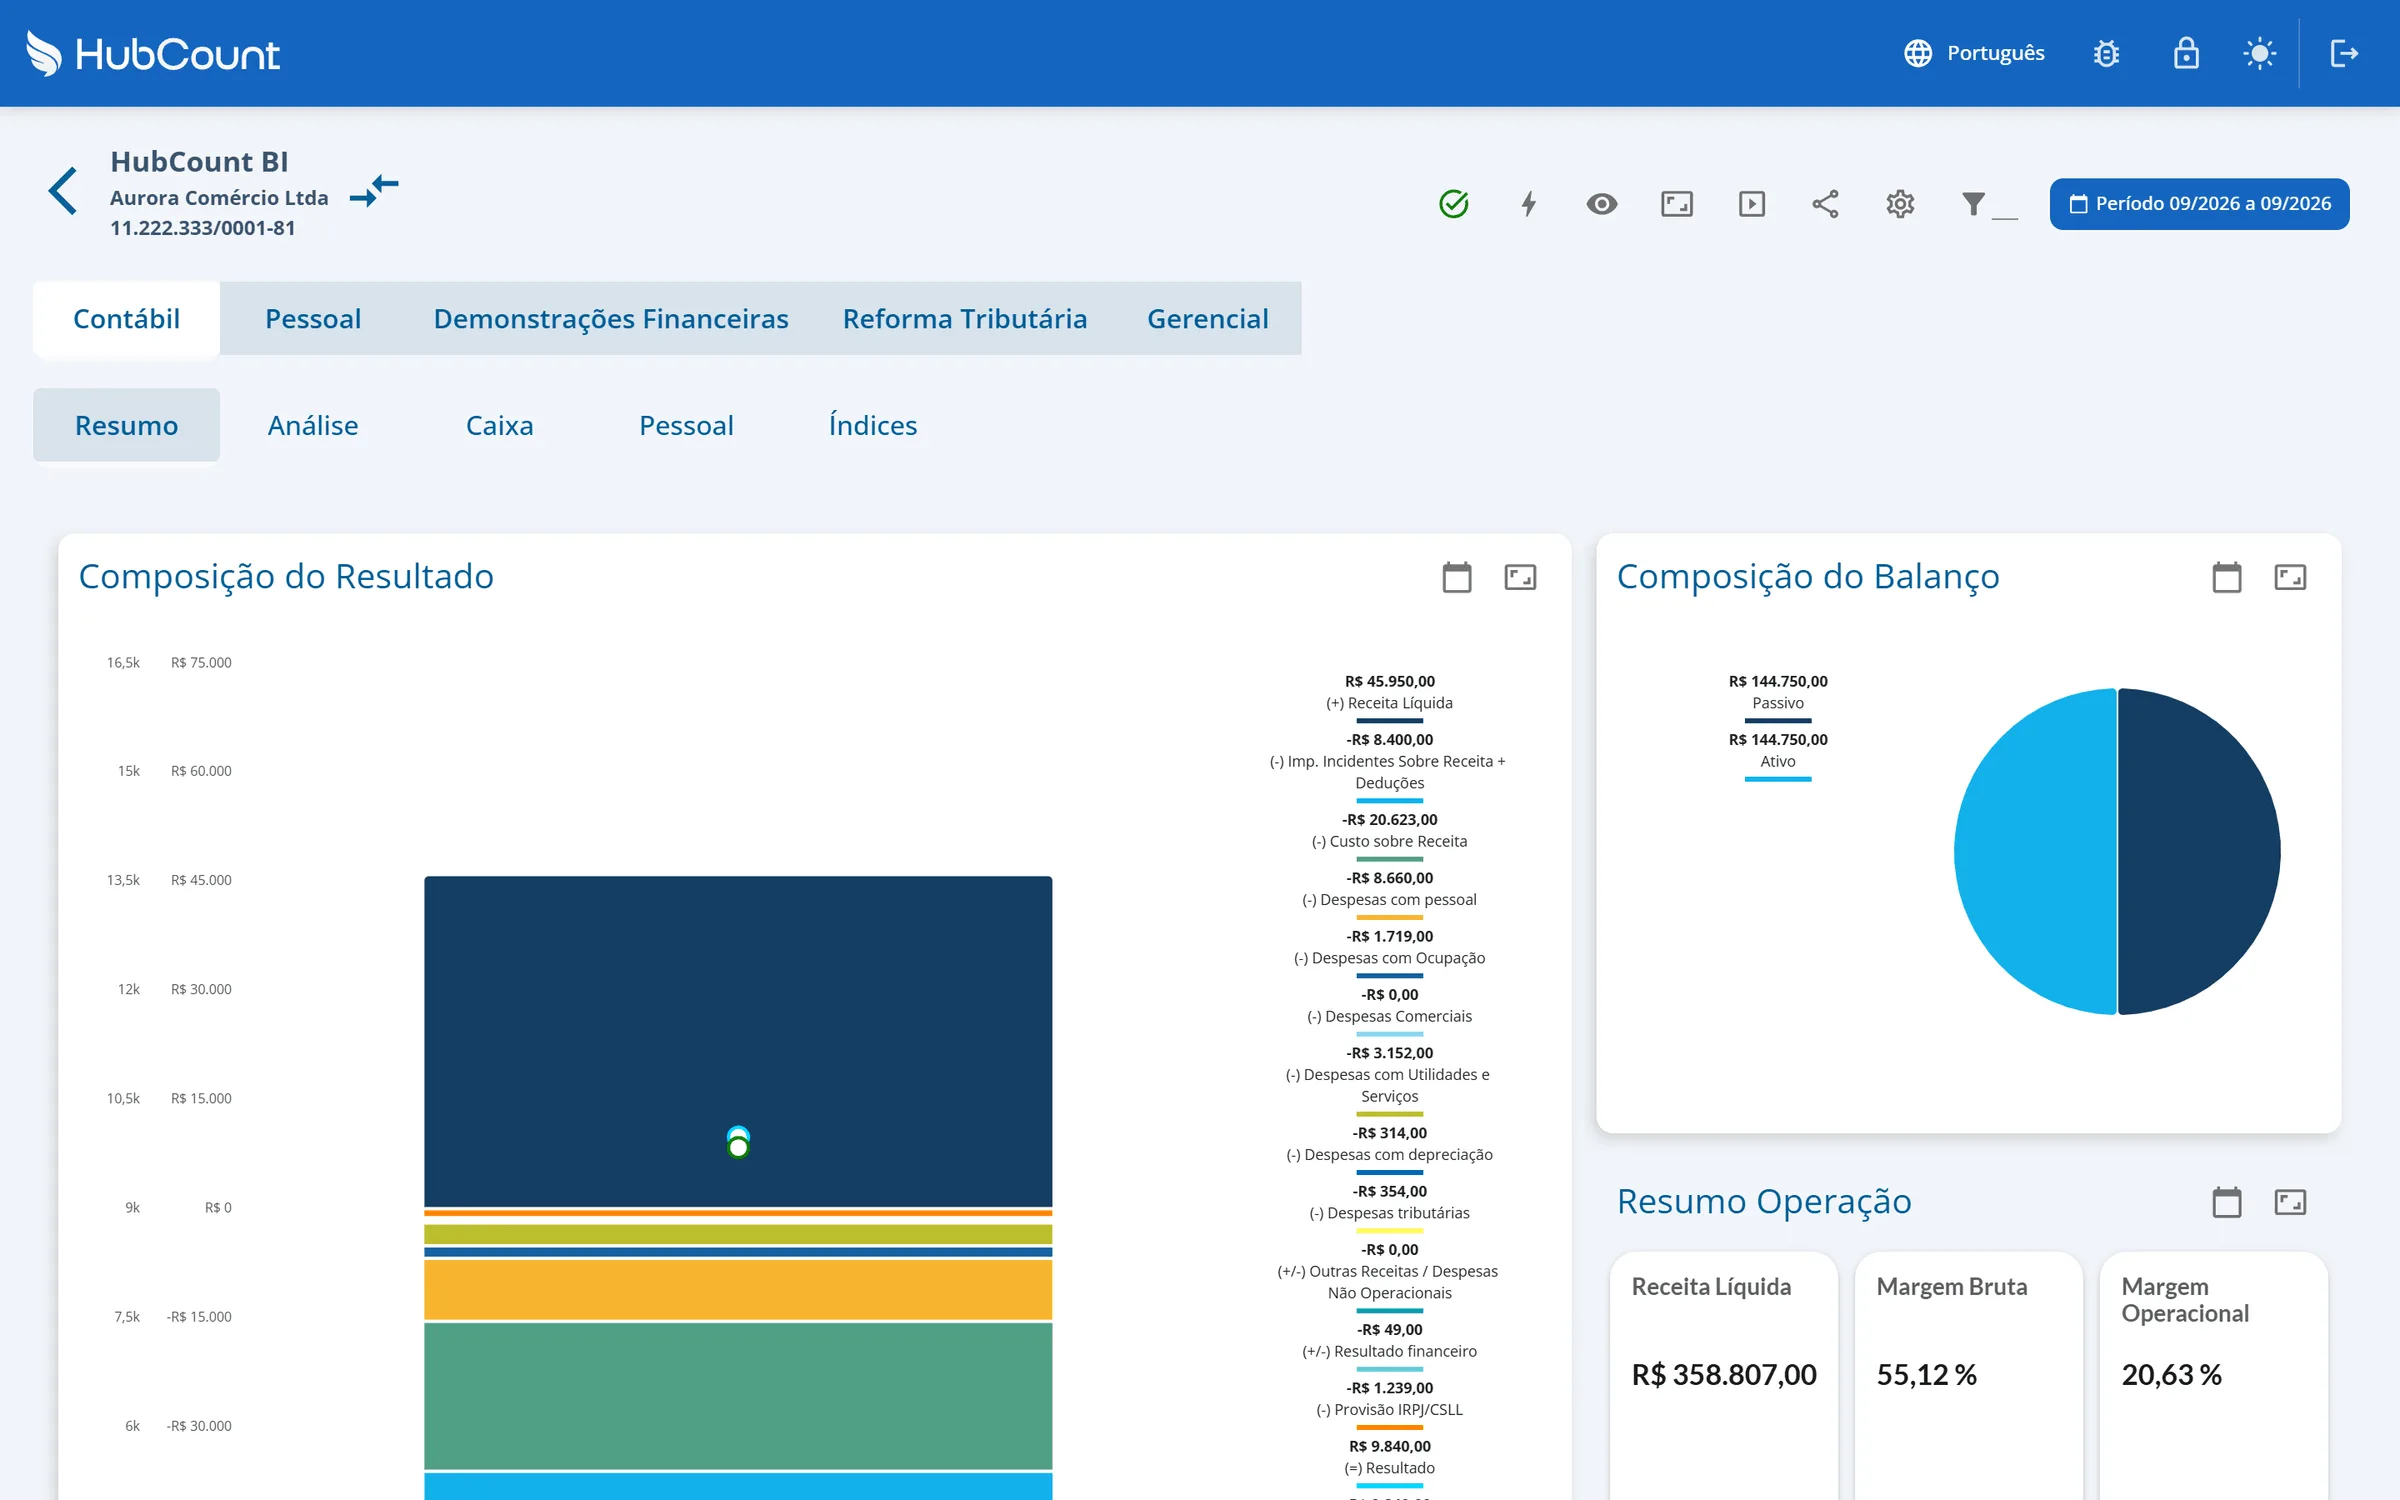
Task: Open the Pessoal sub-tab
Action: coord(686,425)
